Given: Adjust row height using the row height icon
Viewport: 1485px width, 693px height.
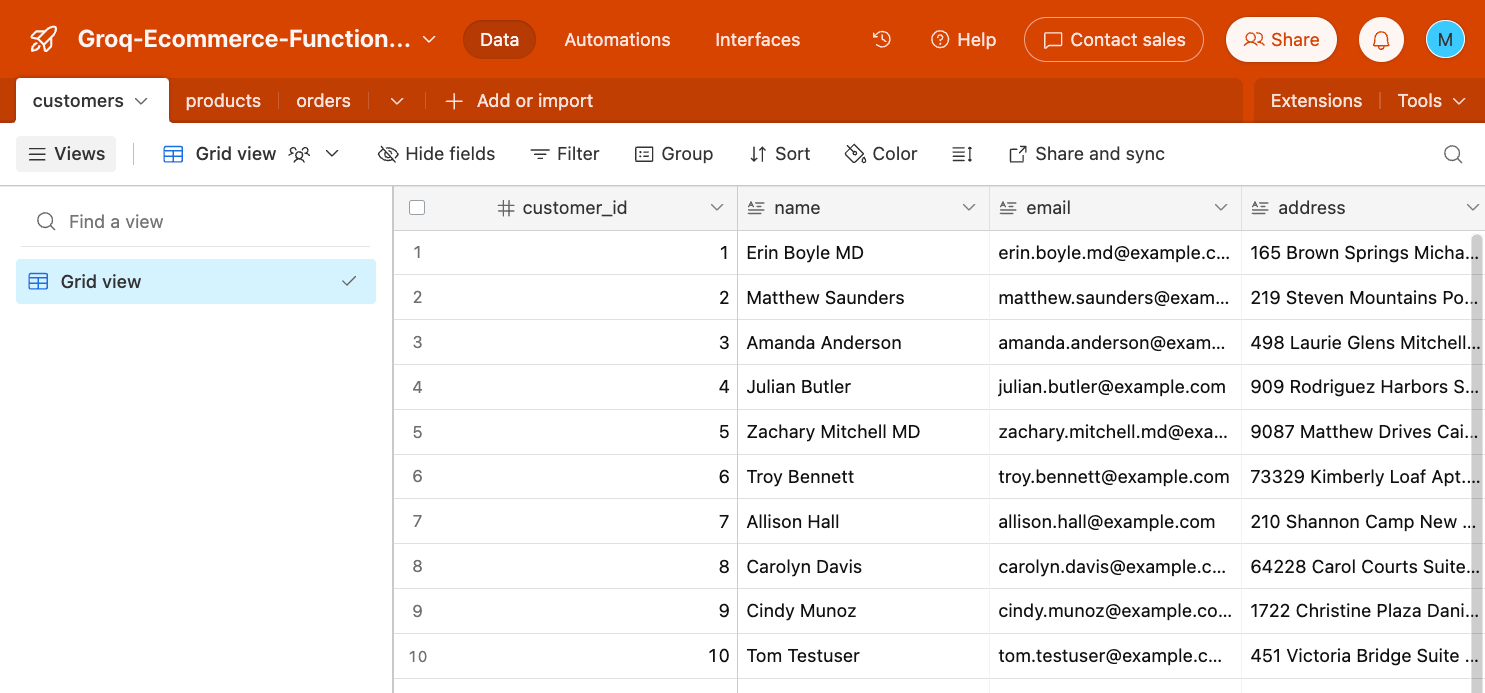Looking at the screenshot, I should 961,154.
